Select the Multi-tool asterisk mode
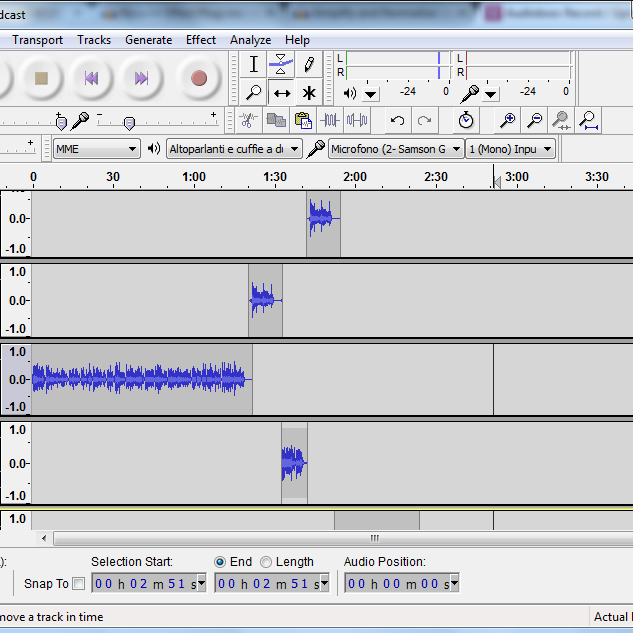The height and width of the screenshot is (633, 633). click(x=309, y=92)
